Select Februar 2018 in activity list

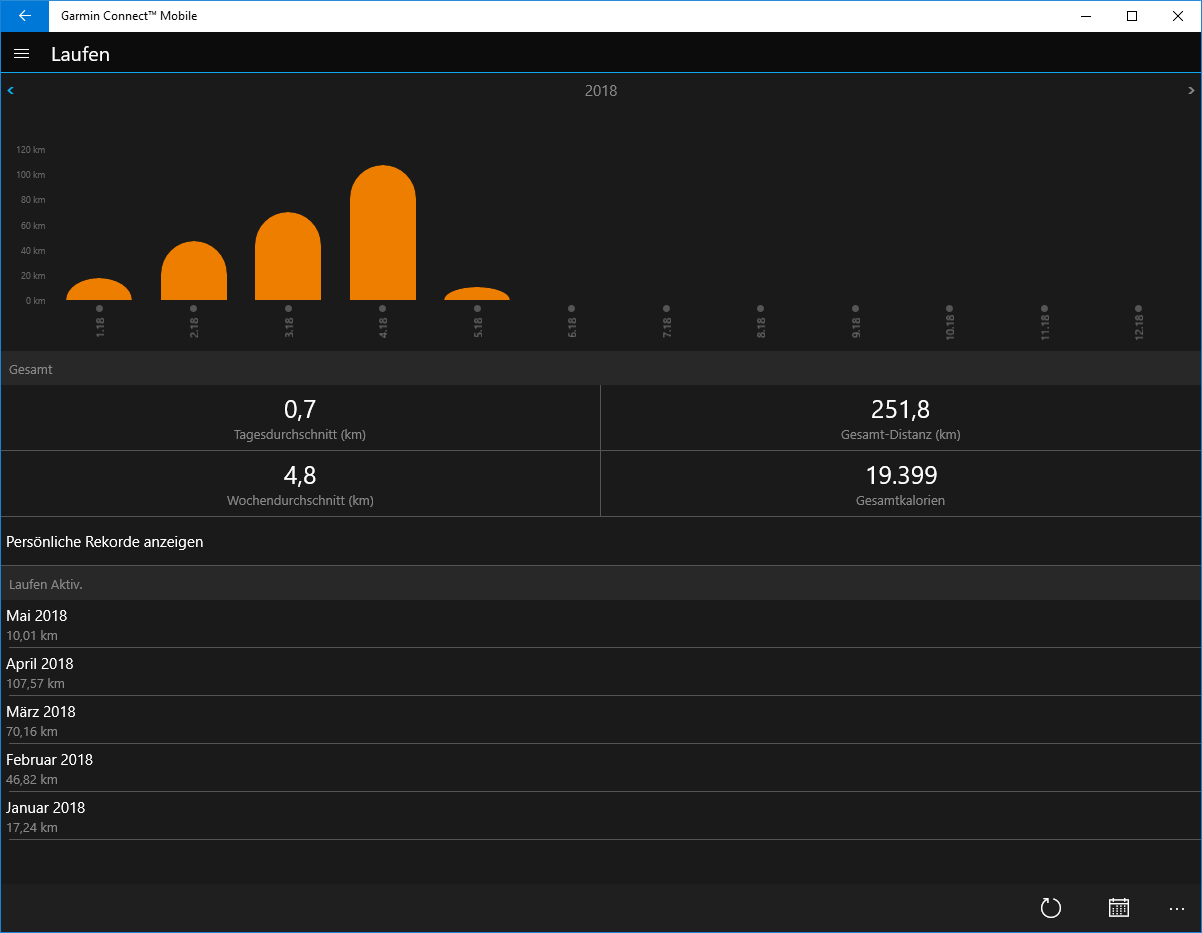[50, 768]
